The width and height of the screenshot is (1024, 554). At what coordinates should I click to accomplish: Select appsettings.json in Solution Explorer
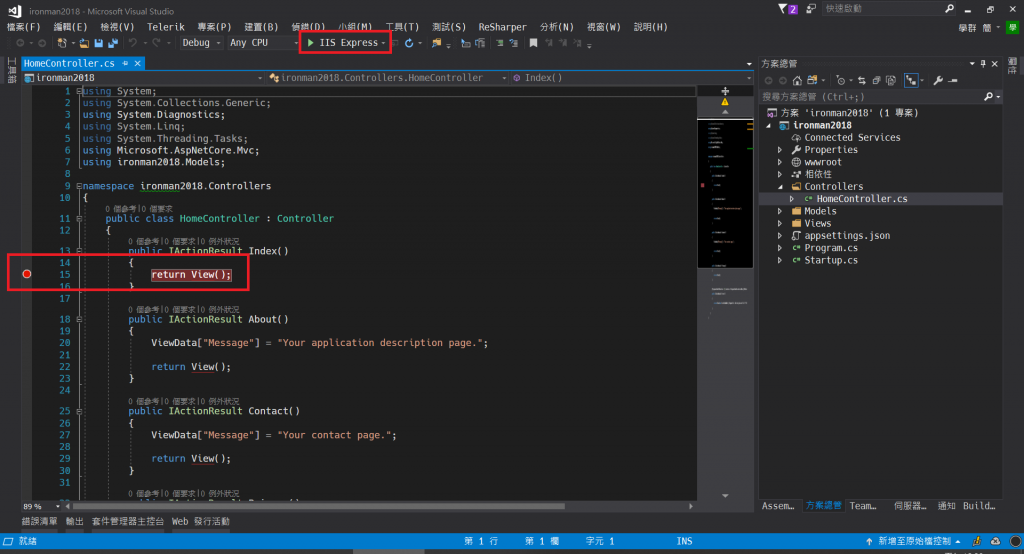[x=847, y=236]
